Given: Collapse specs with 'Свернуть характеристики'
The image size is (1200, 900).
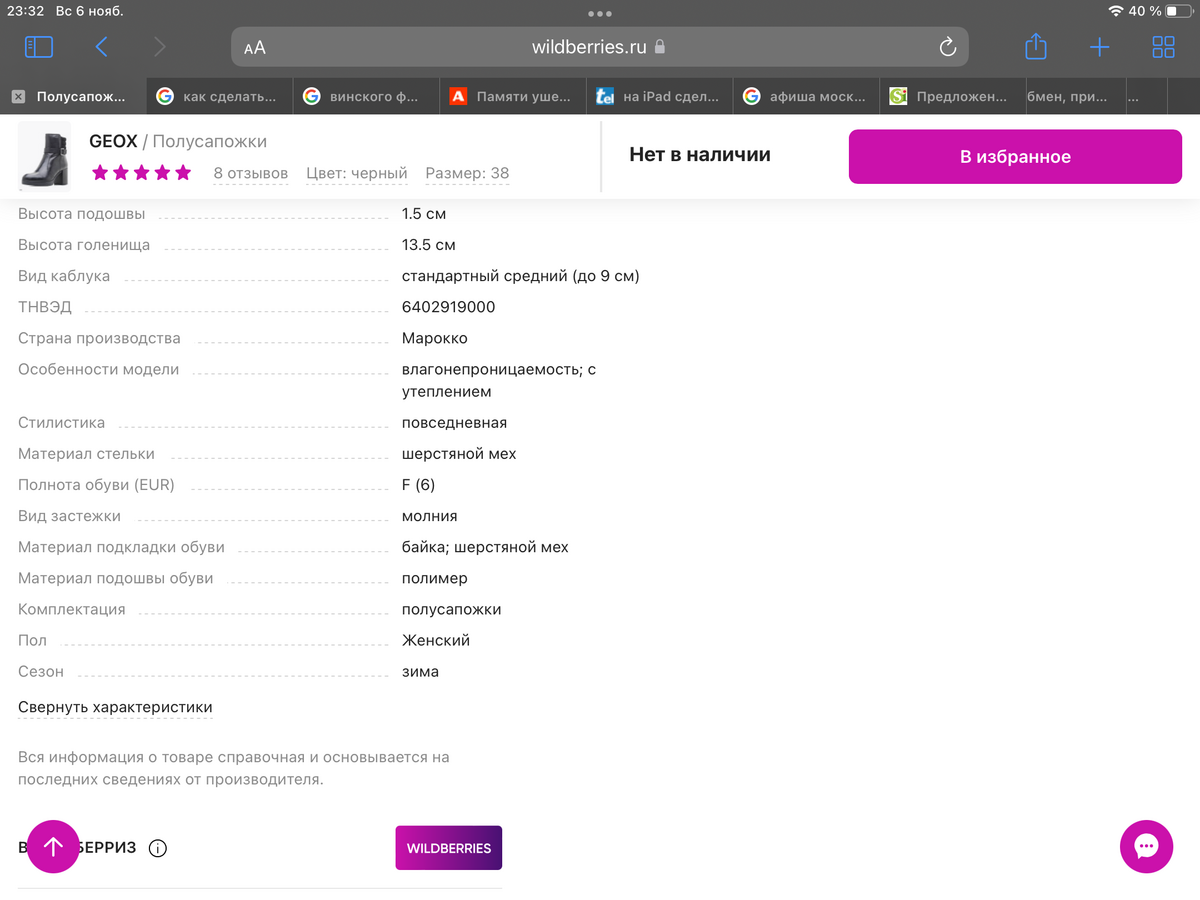Looking at the screenshot, I should tap(115, 707).
